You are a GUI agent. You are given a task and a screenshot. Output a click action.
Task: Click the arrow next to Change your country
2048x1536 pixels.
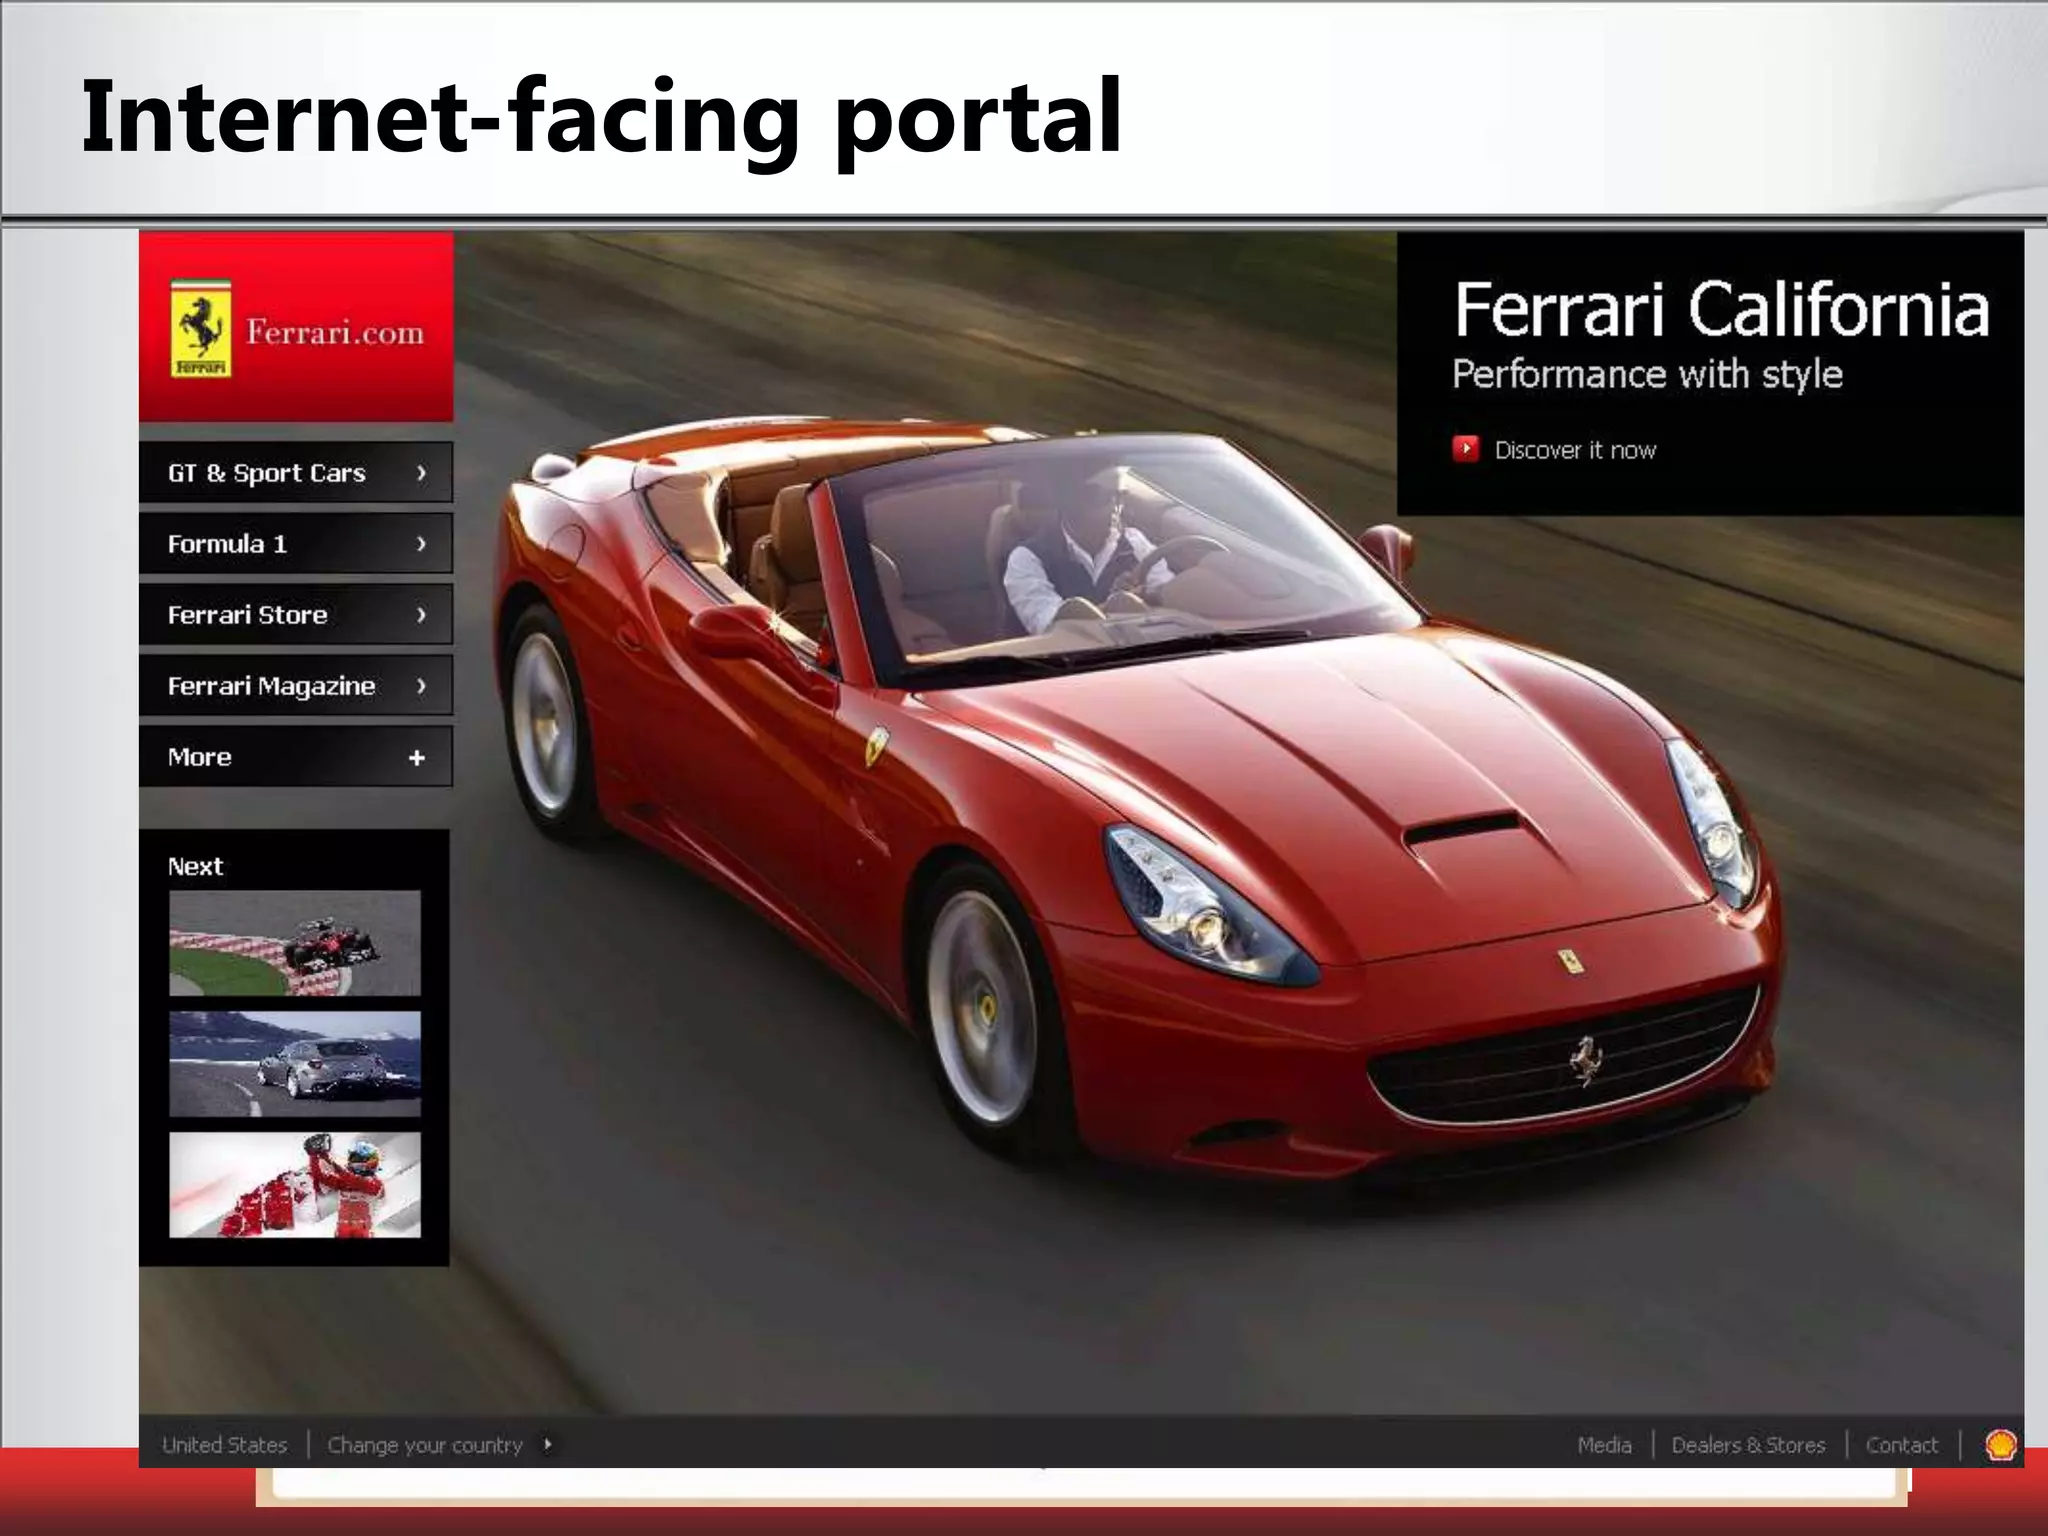[x=548, y=1444]
